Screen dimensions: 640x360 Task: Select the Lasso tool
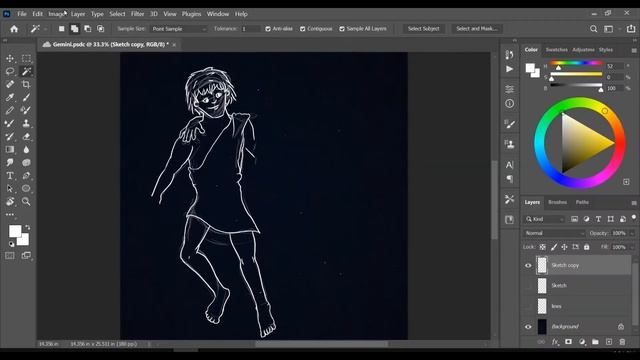click(x=10, y=71)
